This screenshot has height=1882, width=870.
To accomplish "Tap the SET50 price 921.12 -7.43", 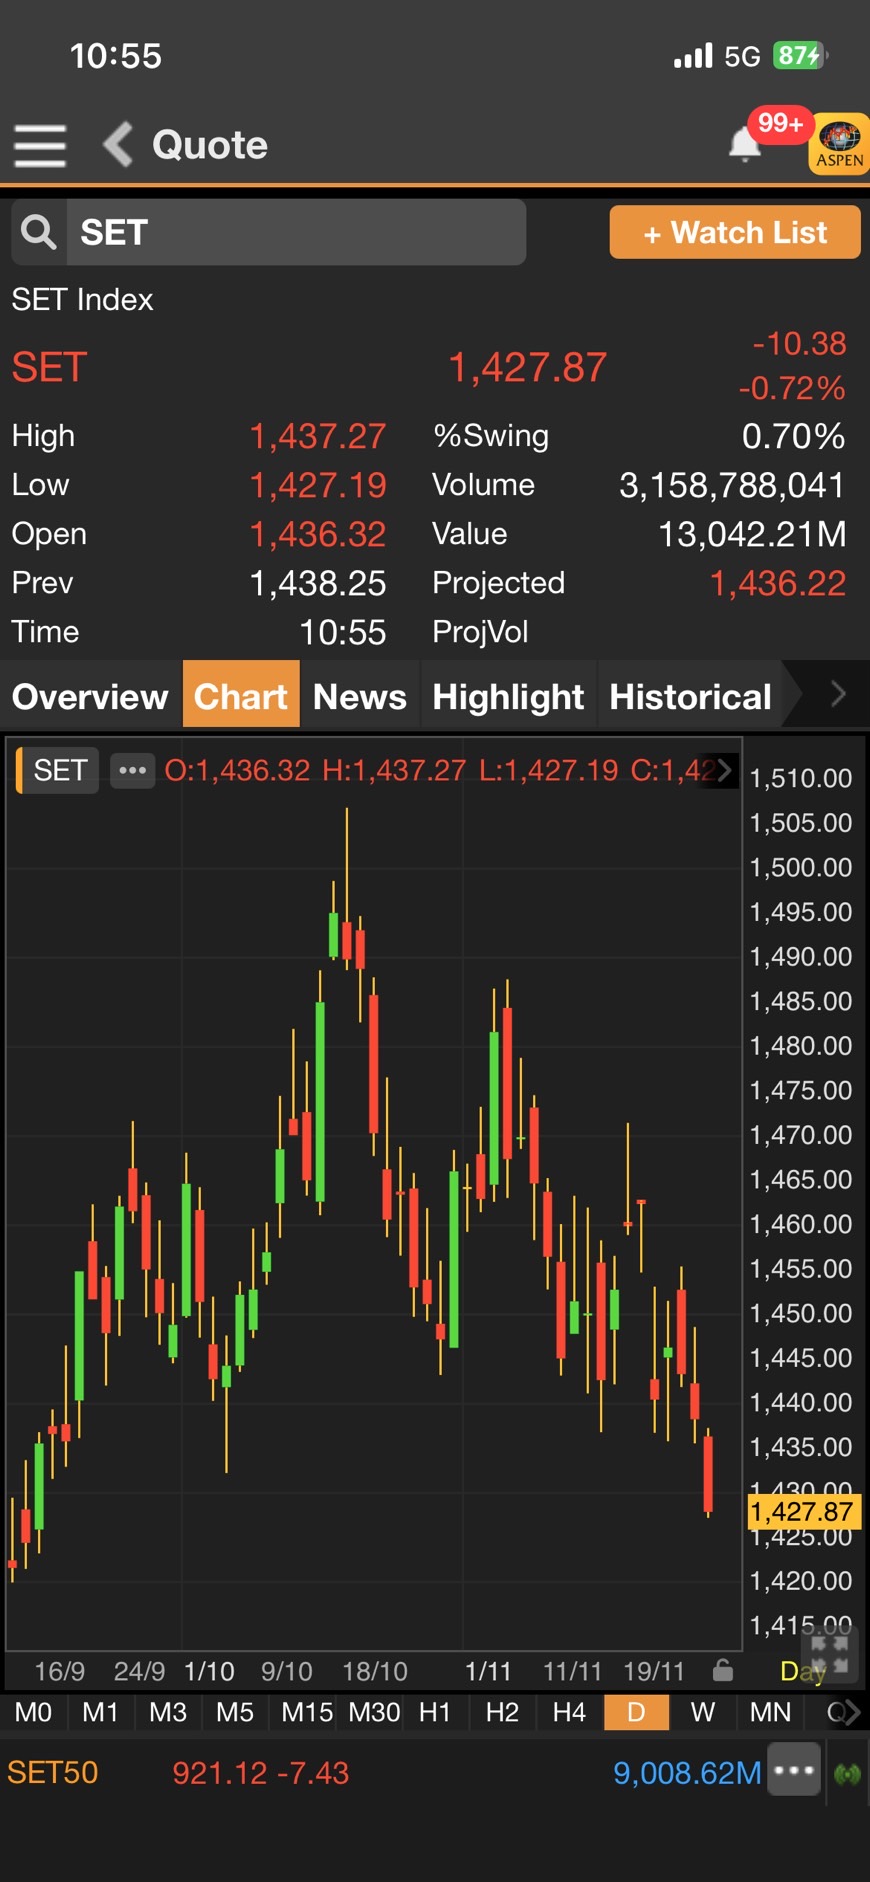I will 260,1772.
